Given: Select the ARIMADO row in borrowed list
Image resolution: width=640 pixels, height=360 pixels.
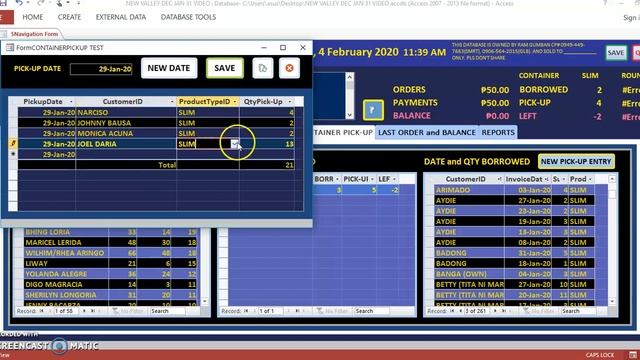Looking at the screenshot, I should (514, 190).
